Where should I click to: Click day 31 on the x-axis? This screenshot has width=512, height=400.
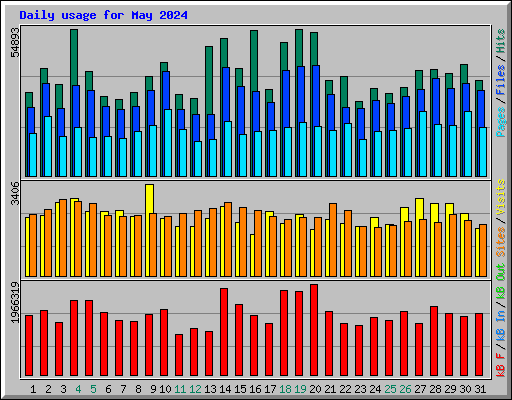[x=480, y=389]
